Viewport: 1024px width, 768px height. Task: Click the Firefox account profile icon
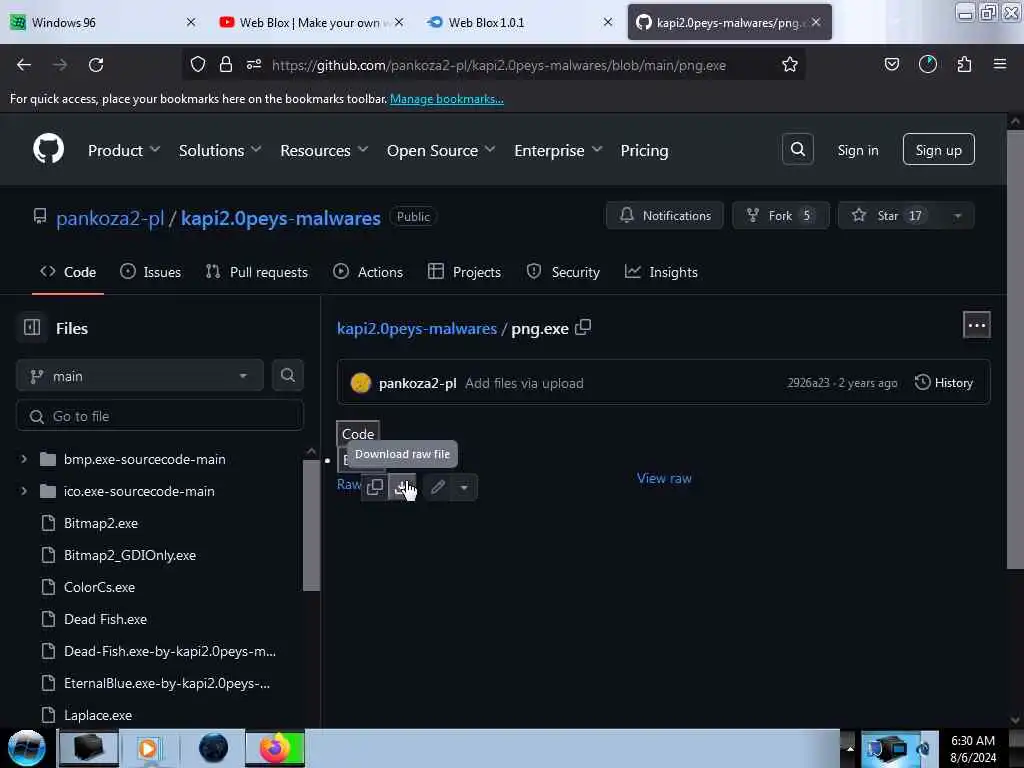point(927,64)
